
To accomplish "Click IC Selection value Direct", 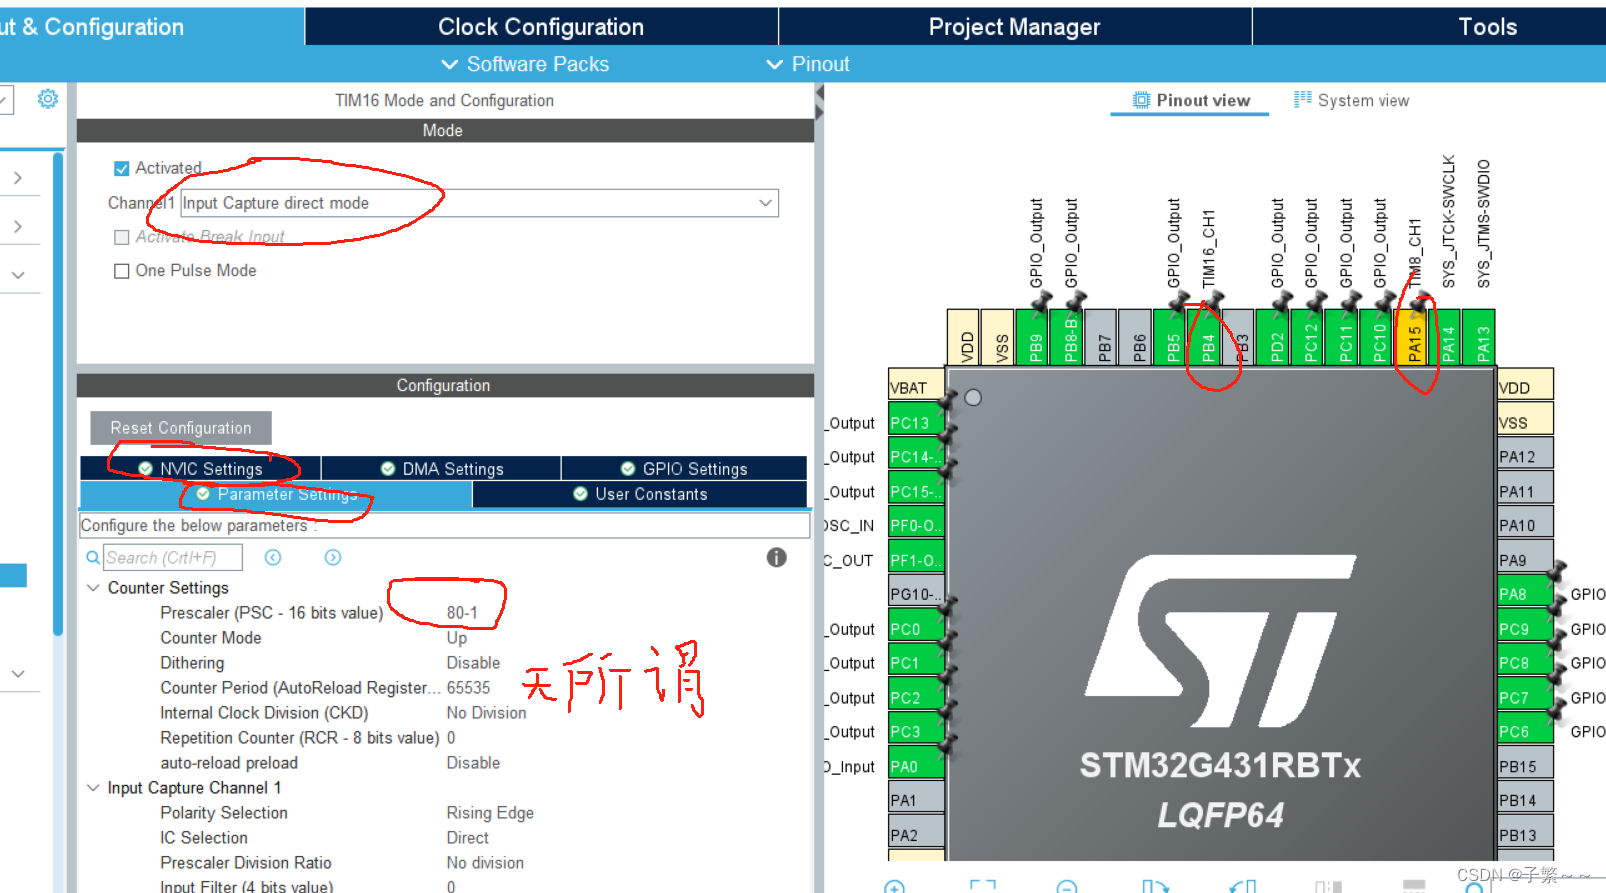I will click(467, 838).
